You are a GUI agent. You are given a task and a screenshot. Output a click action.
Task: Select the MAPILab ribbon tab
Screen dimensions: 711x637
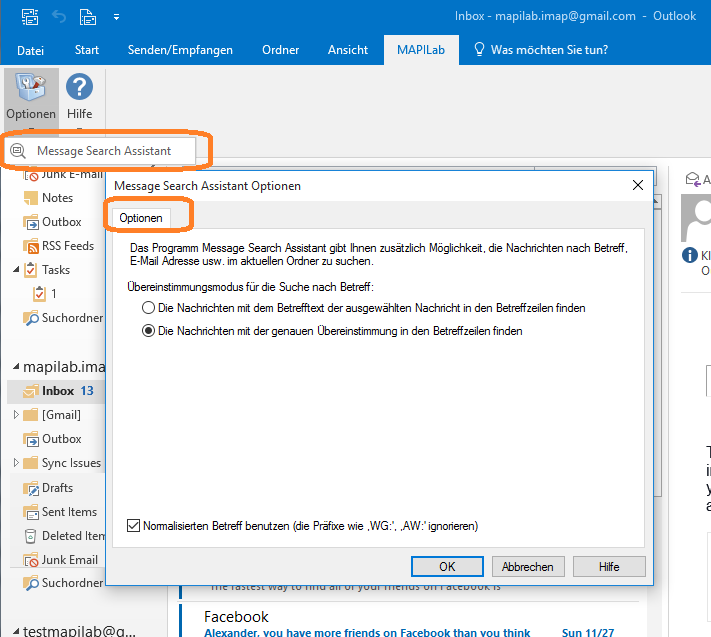[421, 50]
